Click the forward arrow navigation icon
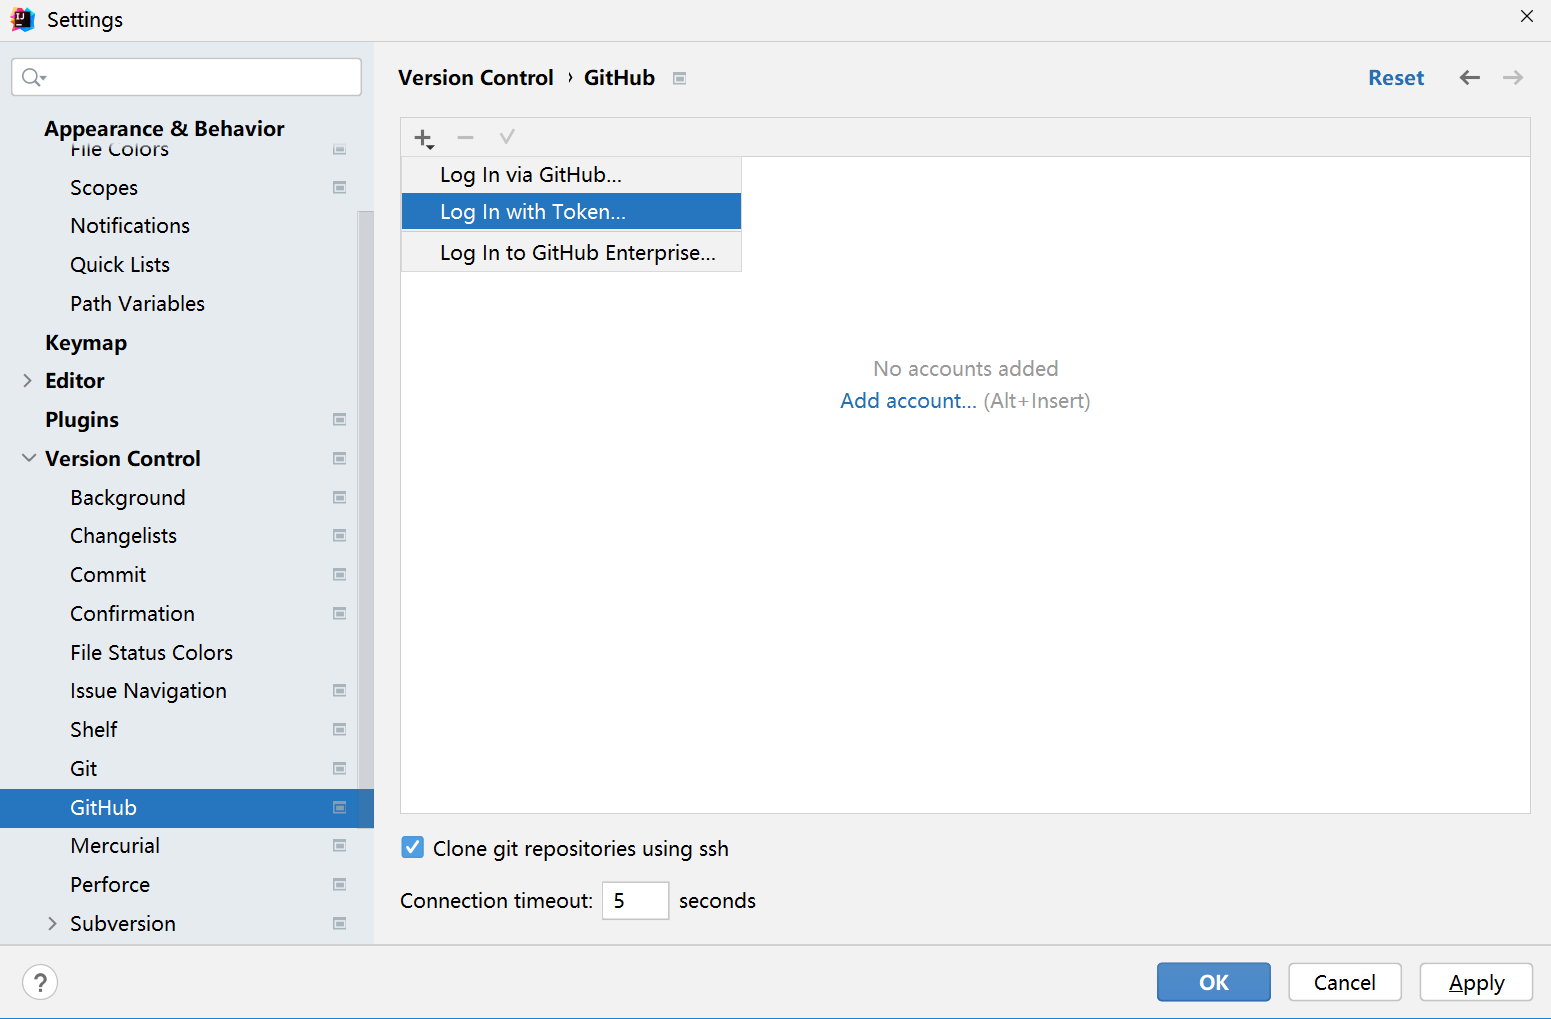The image size is (1551, 1019). click(1513, 78)
